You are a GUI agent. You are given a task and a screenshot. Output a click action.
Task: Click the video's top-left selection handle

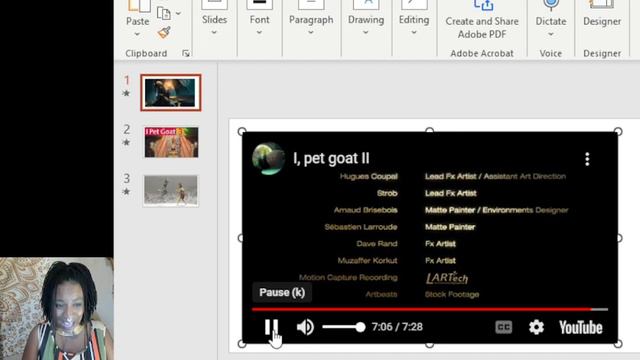tap(242, 131)
